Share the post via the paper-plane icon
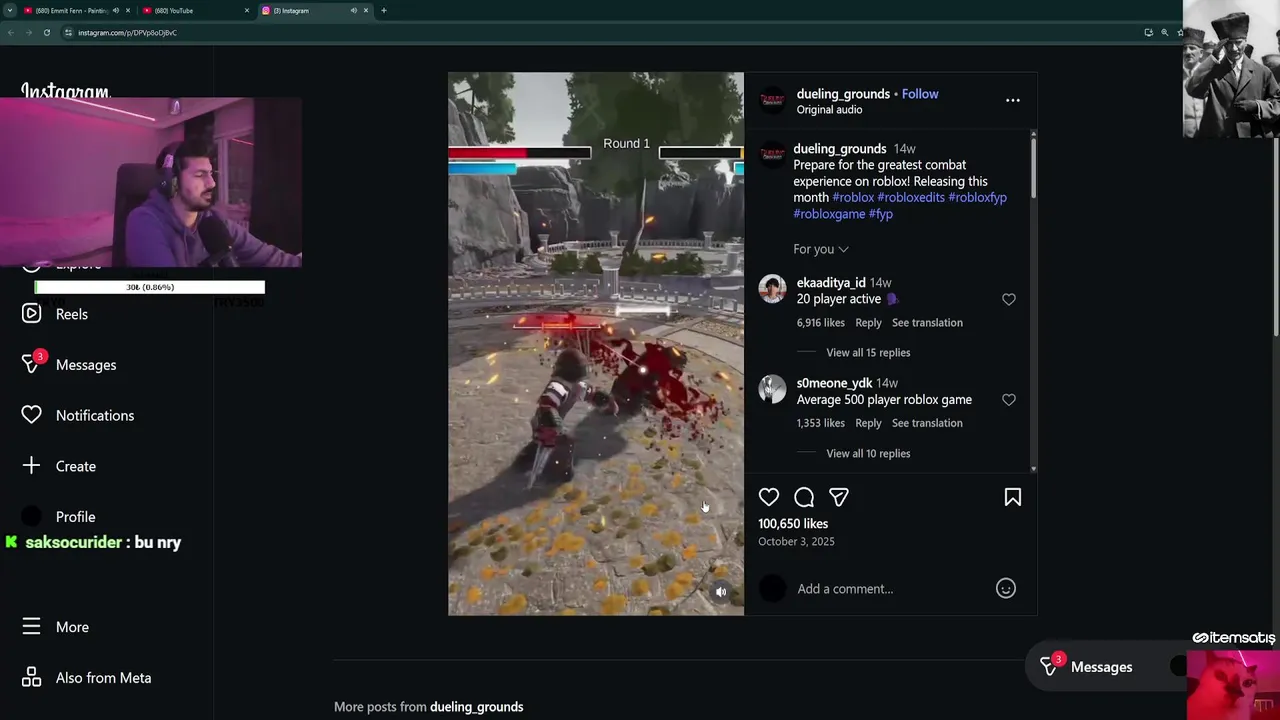This screenshot has height=720, width=1280. click(839, 497)
